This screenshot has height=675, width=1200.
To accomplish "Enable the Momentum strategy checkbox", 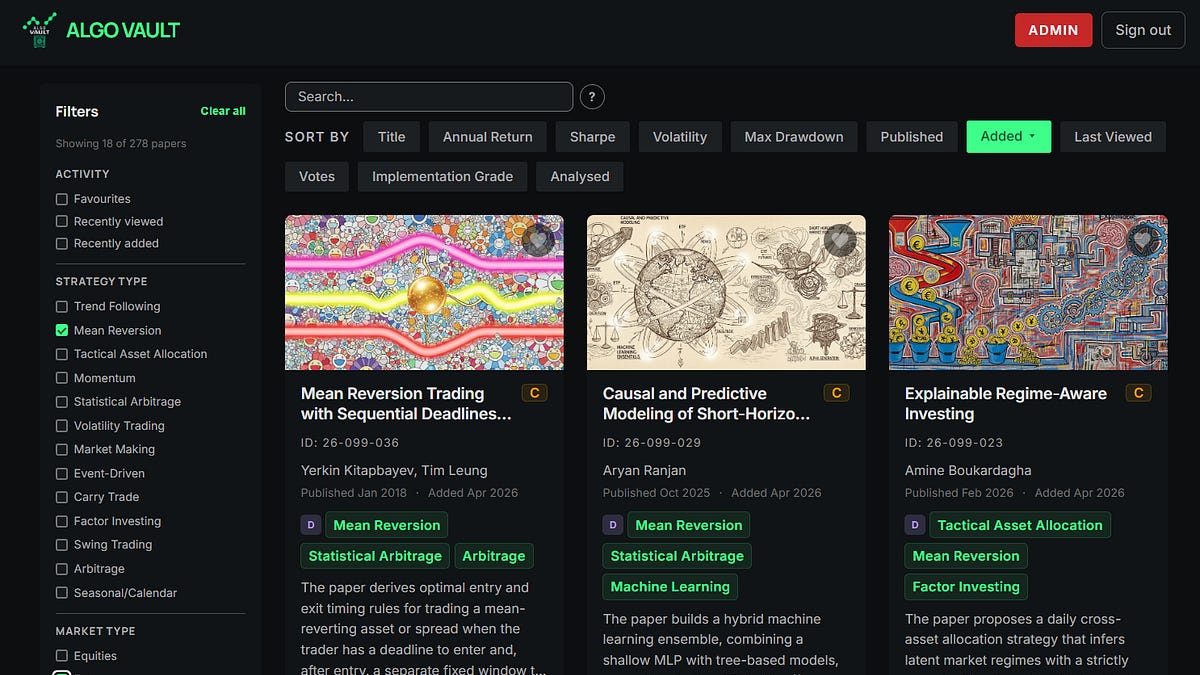I will click(62, 378).
